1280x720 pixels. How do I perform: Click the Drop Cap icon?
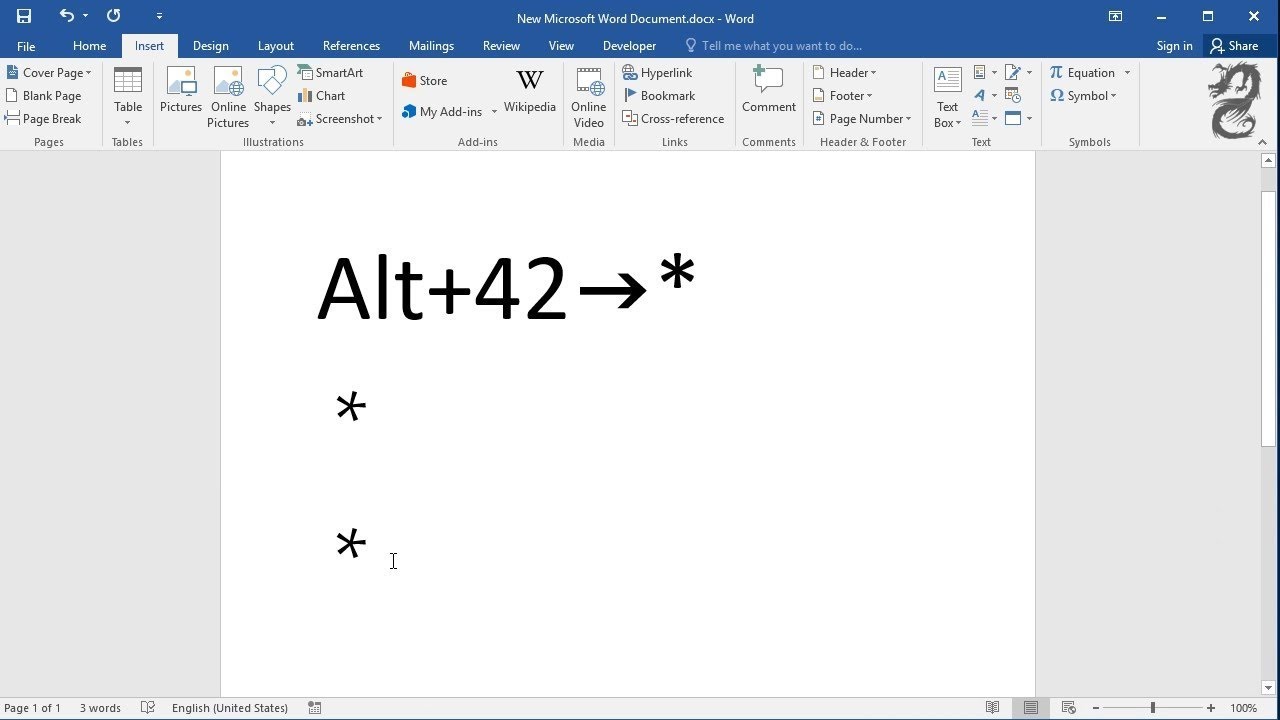coord(985,119)
